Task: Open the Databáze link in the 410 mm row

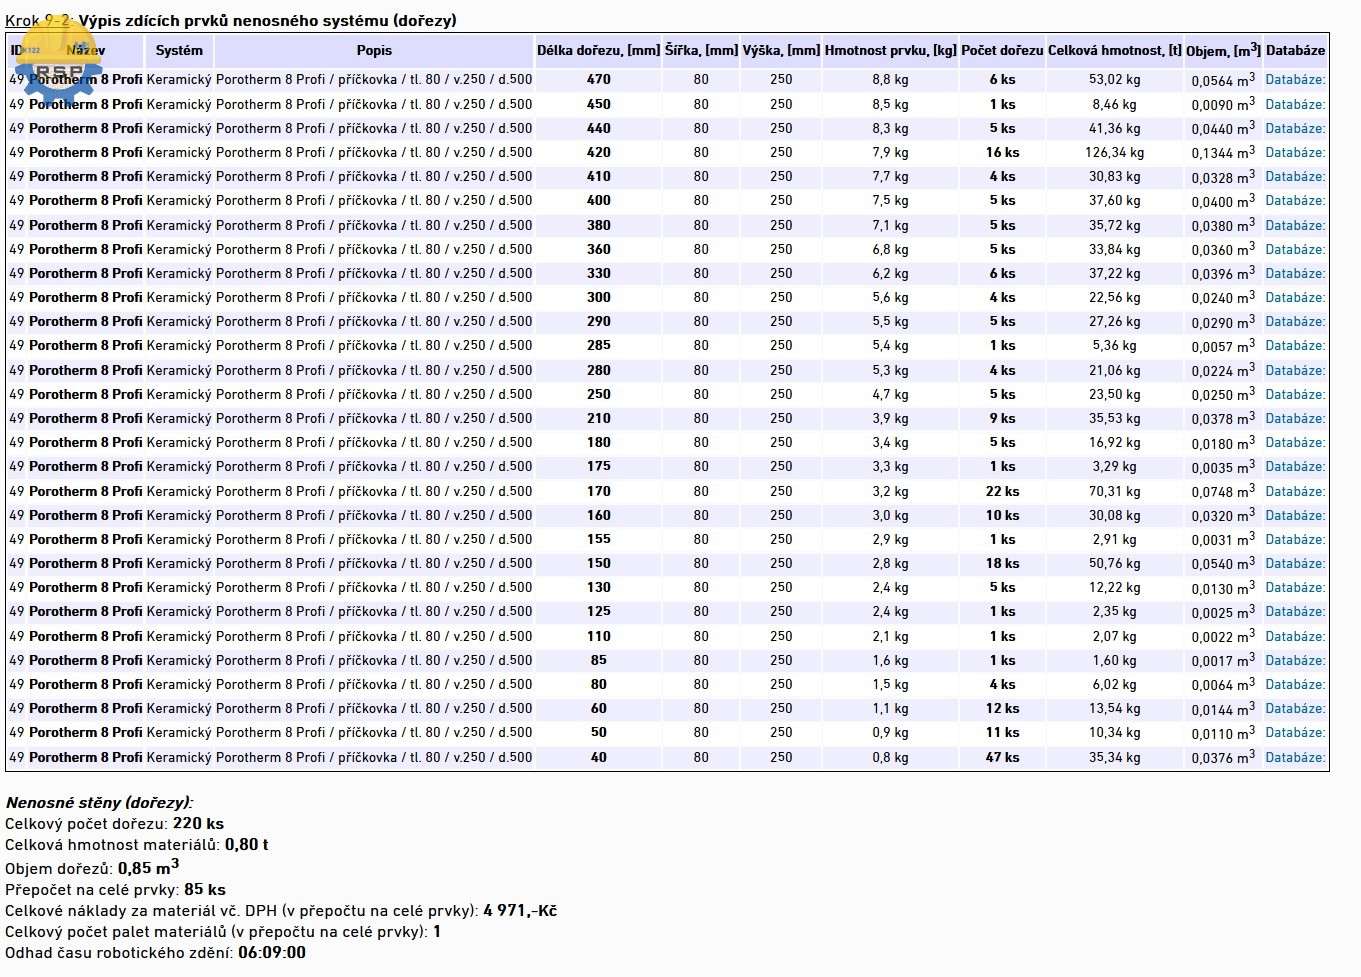Action: 1295,176
